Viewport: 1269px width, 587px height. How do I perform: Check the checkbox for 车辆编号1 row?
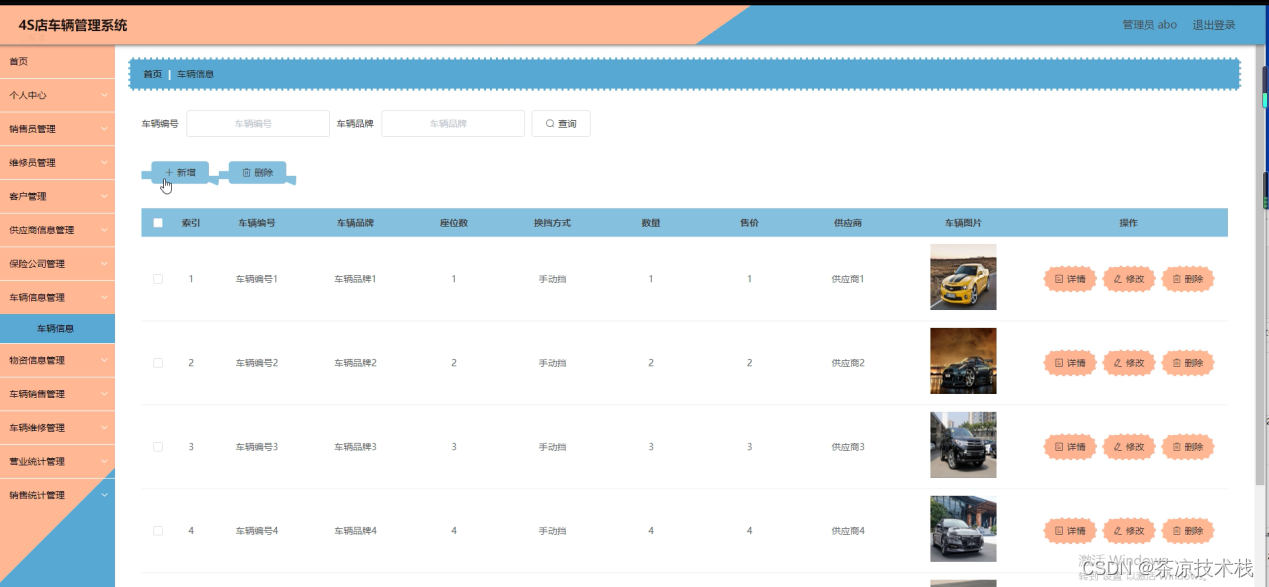157,278
